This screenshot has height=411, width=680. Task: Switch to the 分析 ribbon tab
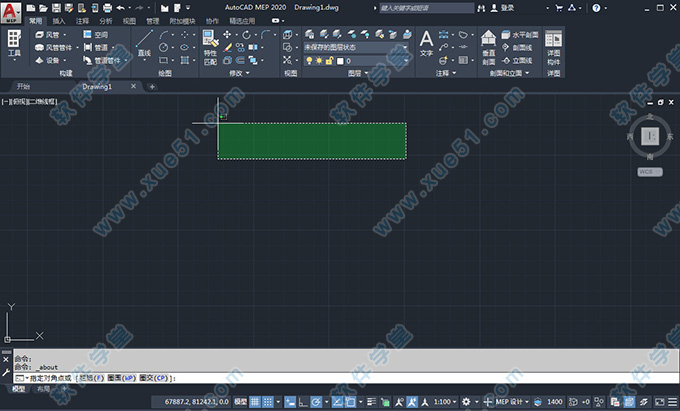tap(105, 21)
